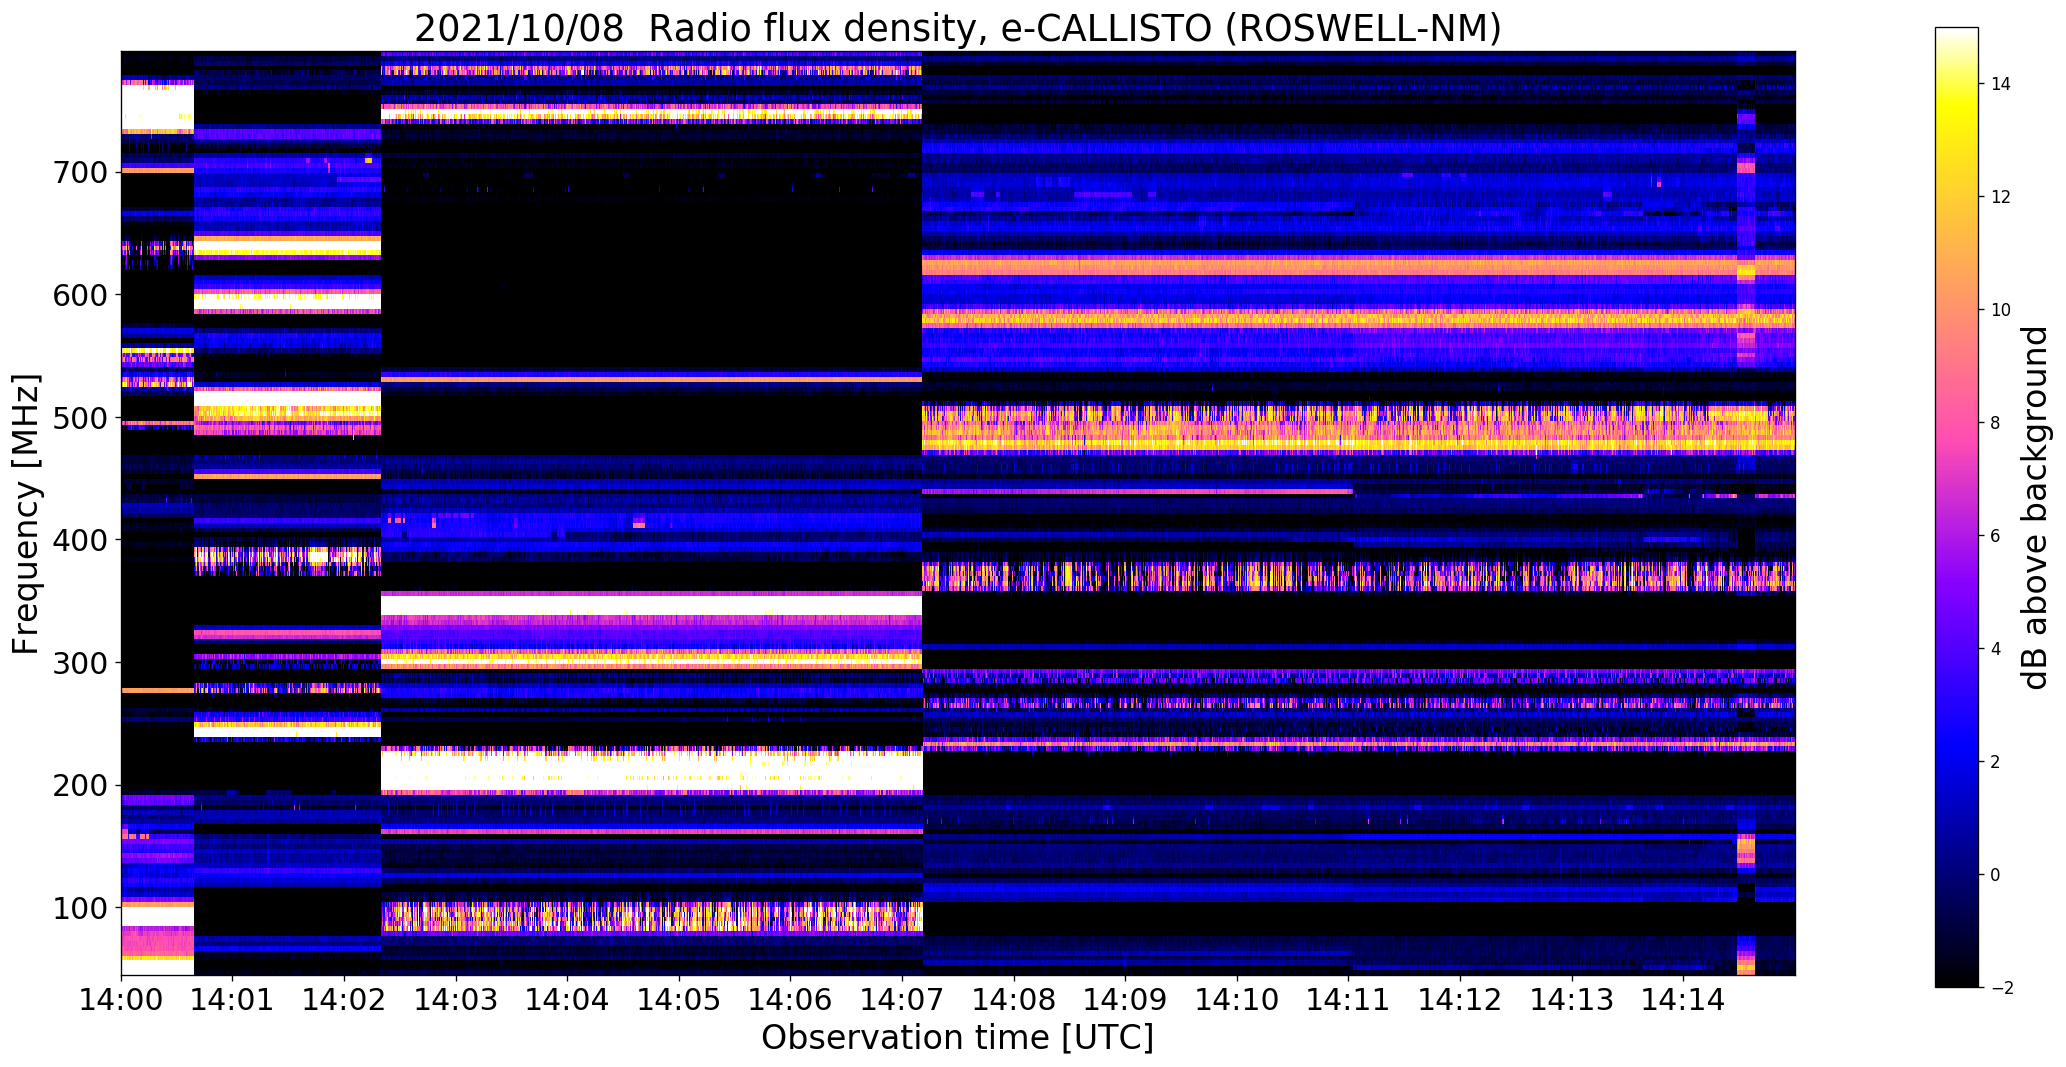Click the 200 MHz frequency tick label
2066x1067 pixels.
[x=78, y=786]
